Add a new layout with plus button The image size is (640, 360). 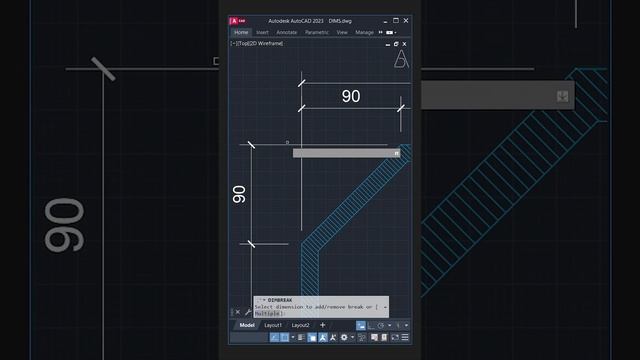tap(323, 325)
